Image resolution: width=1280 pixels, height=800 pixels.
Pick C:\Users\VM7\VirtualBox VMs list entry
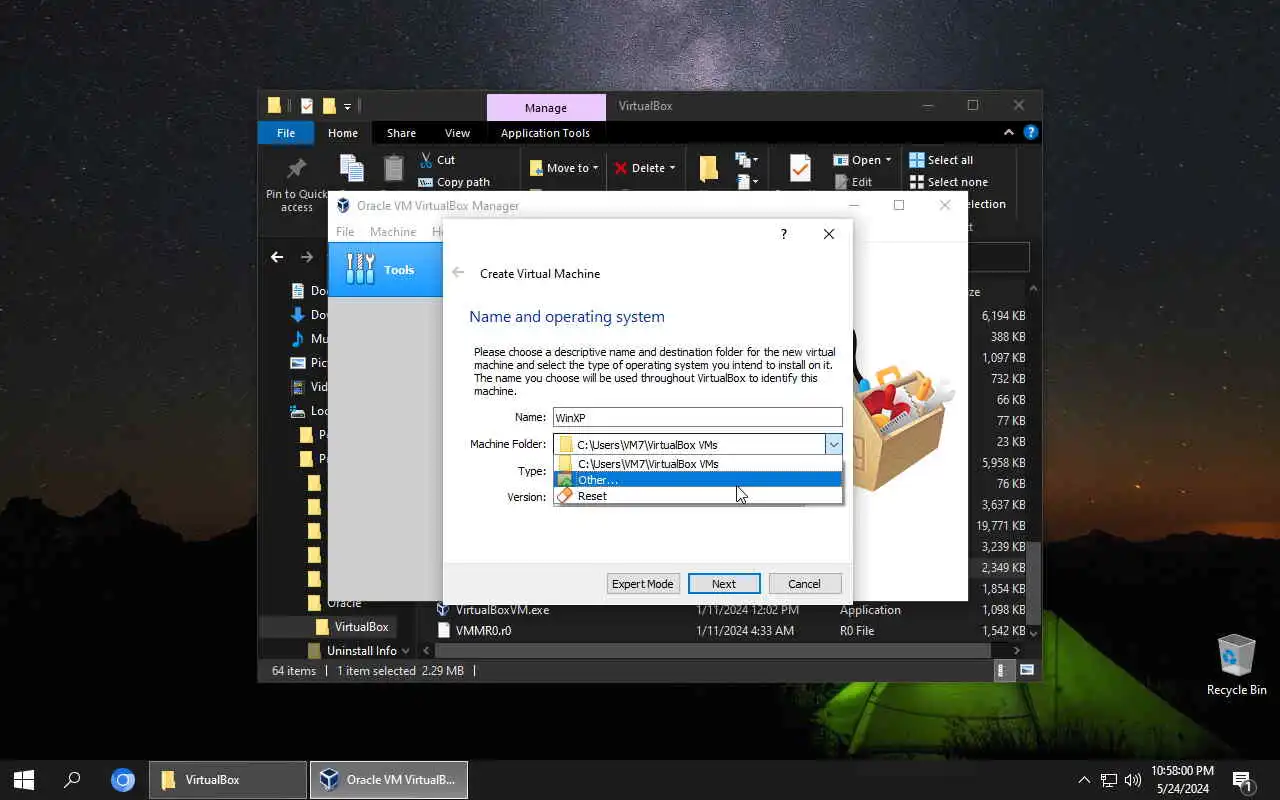pyautogui.click(x=698, y=464)
